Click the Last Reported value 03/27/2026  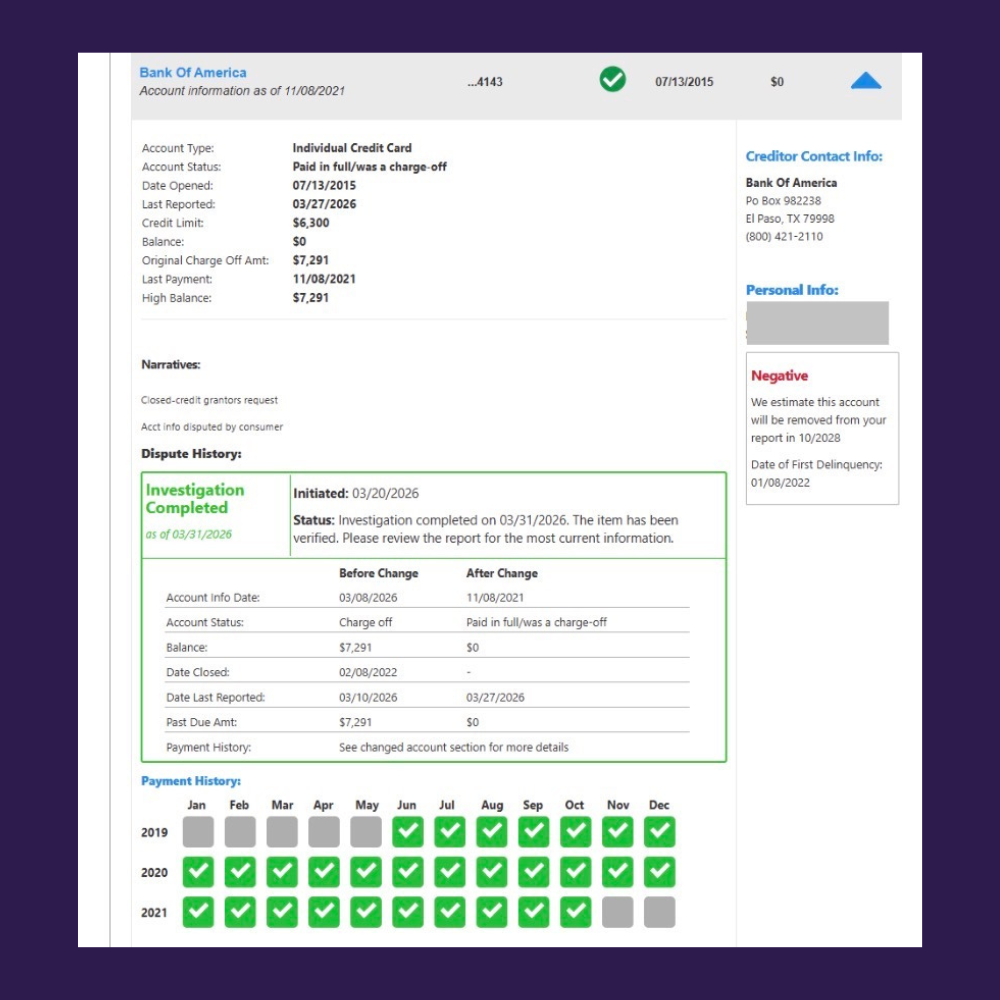point(324,204)
